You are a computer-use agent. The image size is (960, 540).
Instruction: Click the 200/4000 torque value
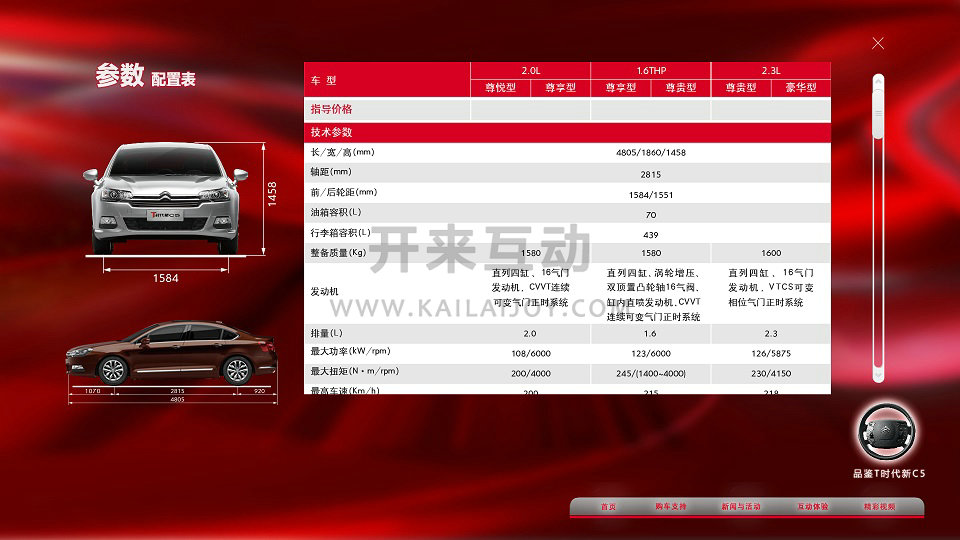pyautogui.click(x=531, y=373)
